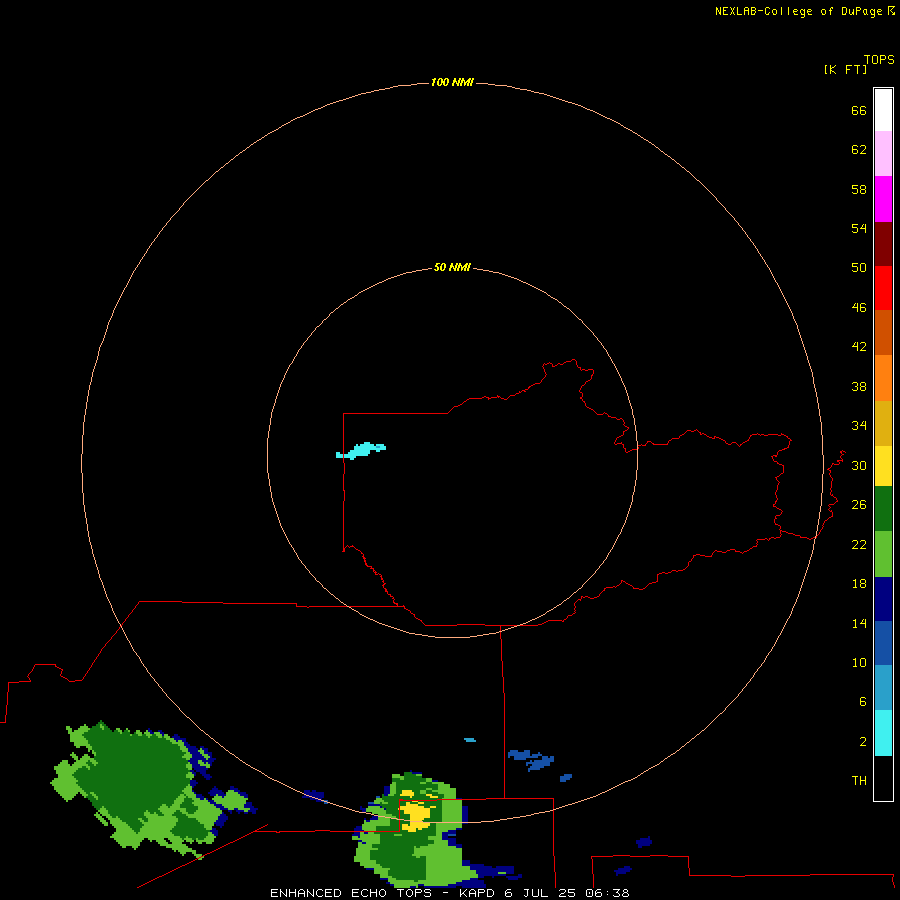
Task: Click the legend value 54
Action: pos(859,228)
